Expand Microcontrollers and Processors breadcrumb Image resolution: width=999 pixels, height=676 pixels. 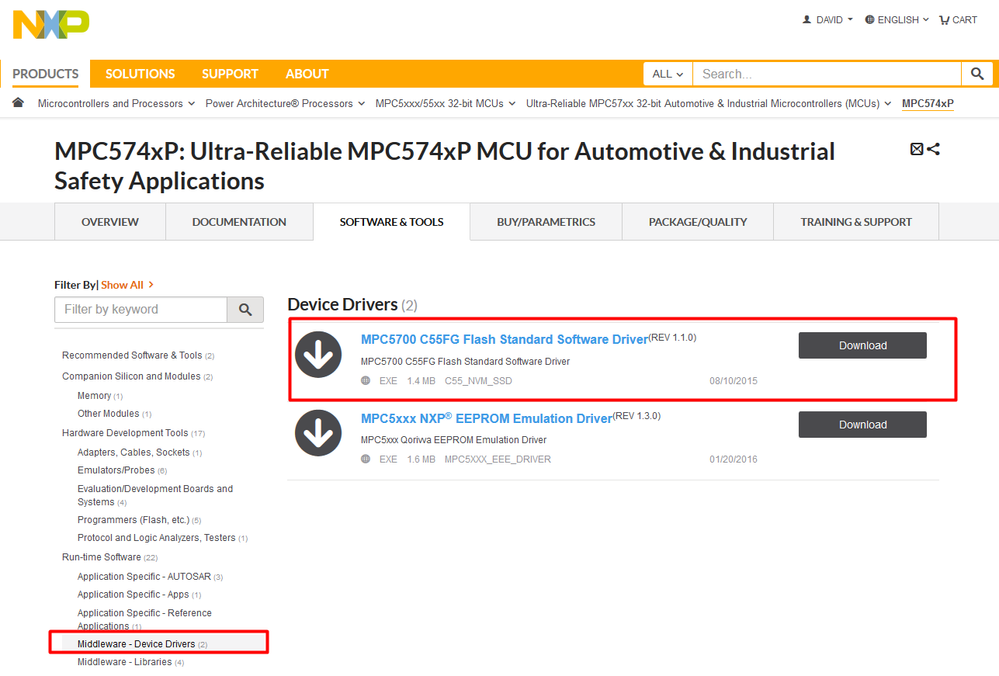(x=116, y=103)
